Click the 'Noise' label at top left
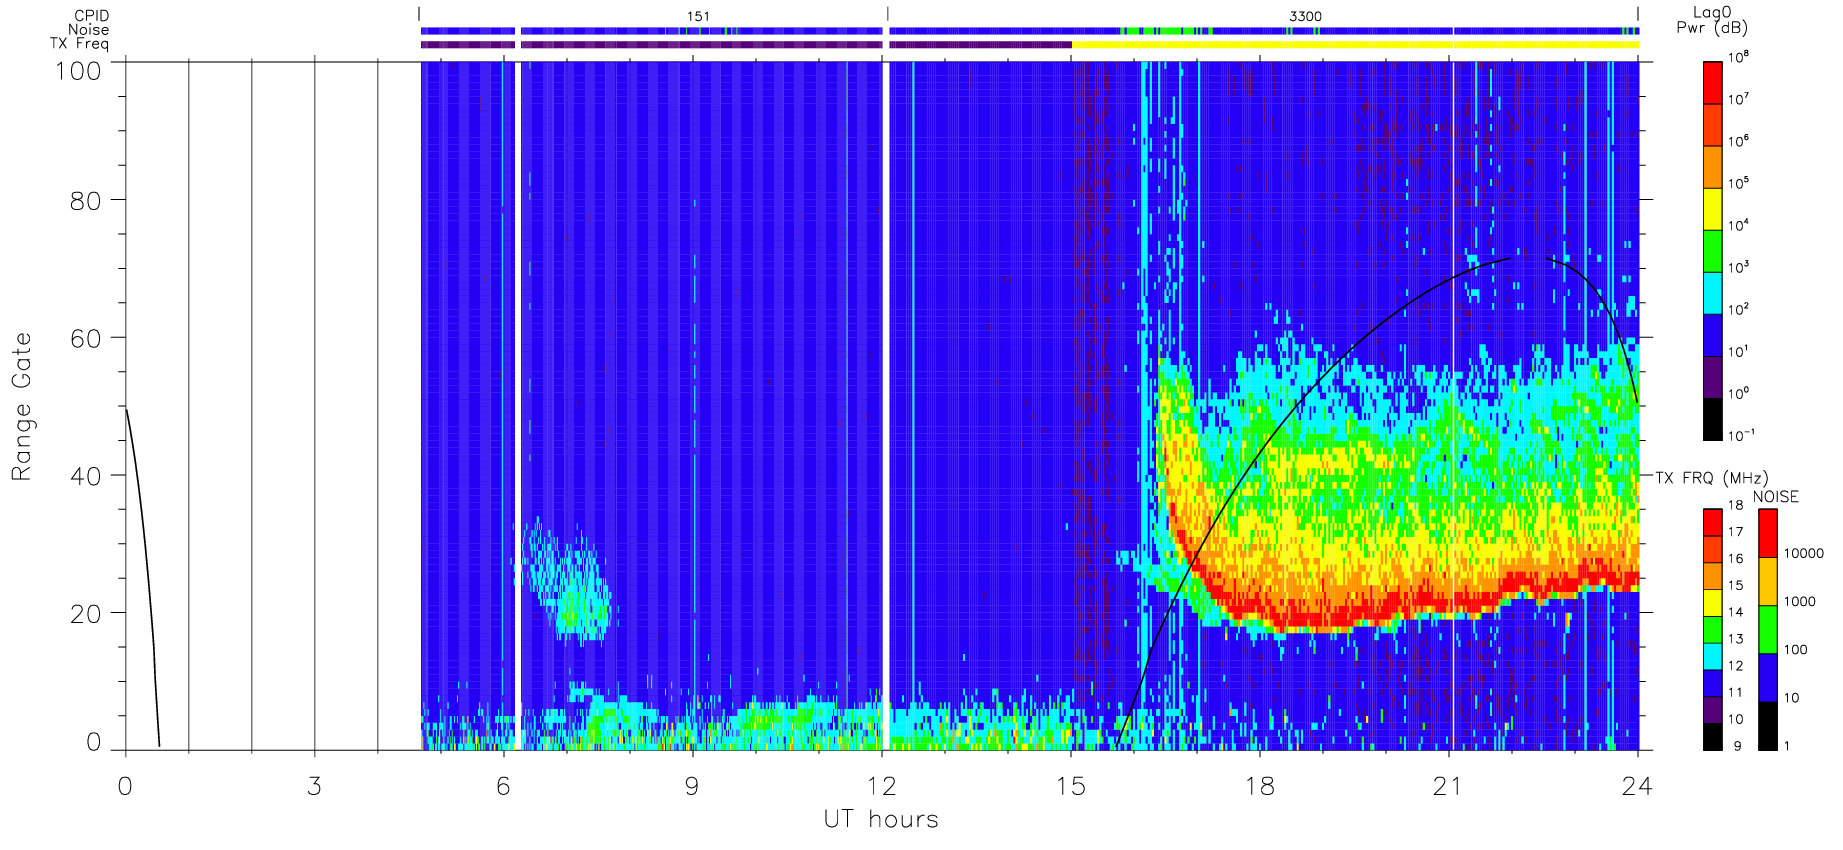Screen dimensions: 1843x850 click(88, 30)
